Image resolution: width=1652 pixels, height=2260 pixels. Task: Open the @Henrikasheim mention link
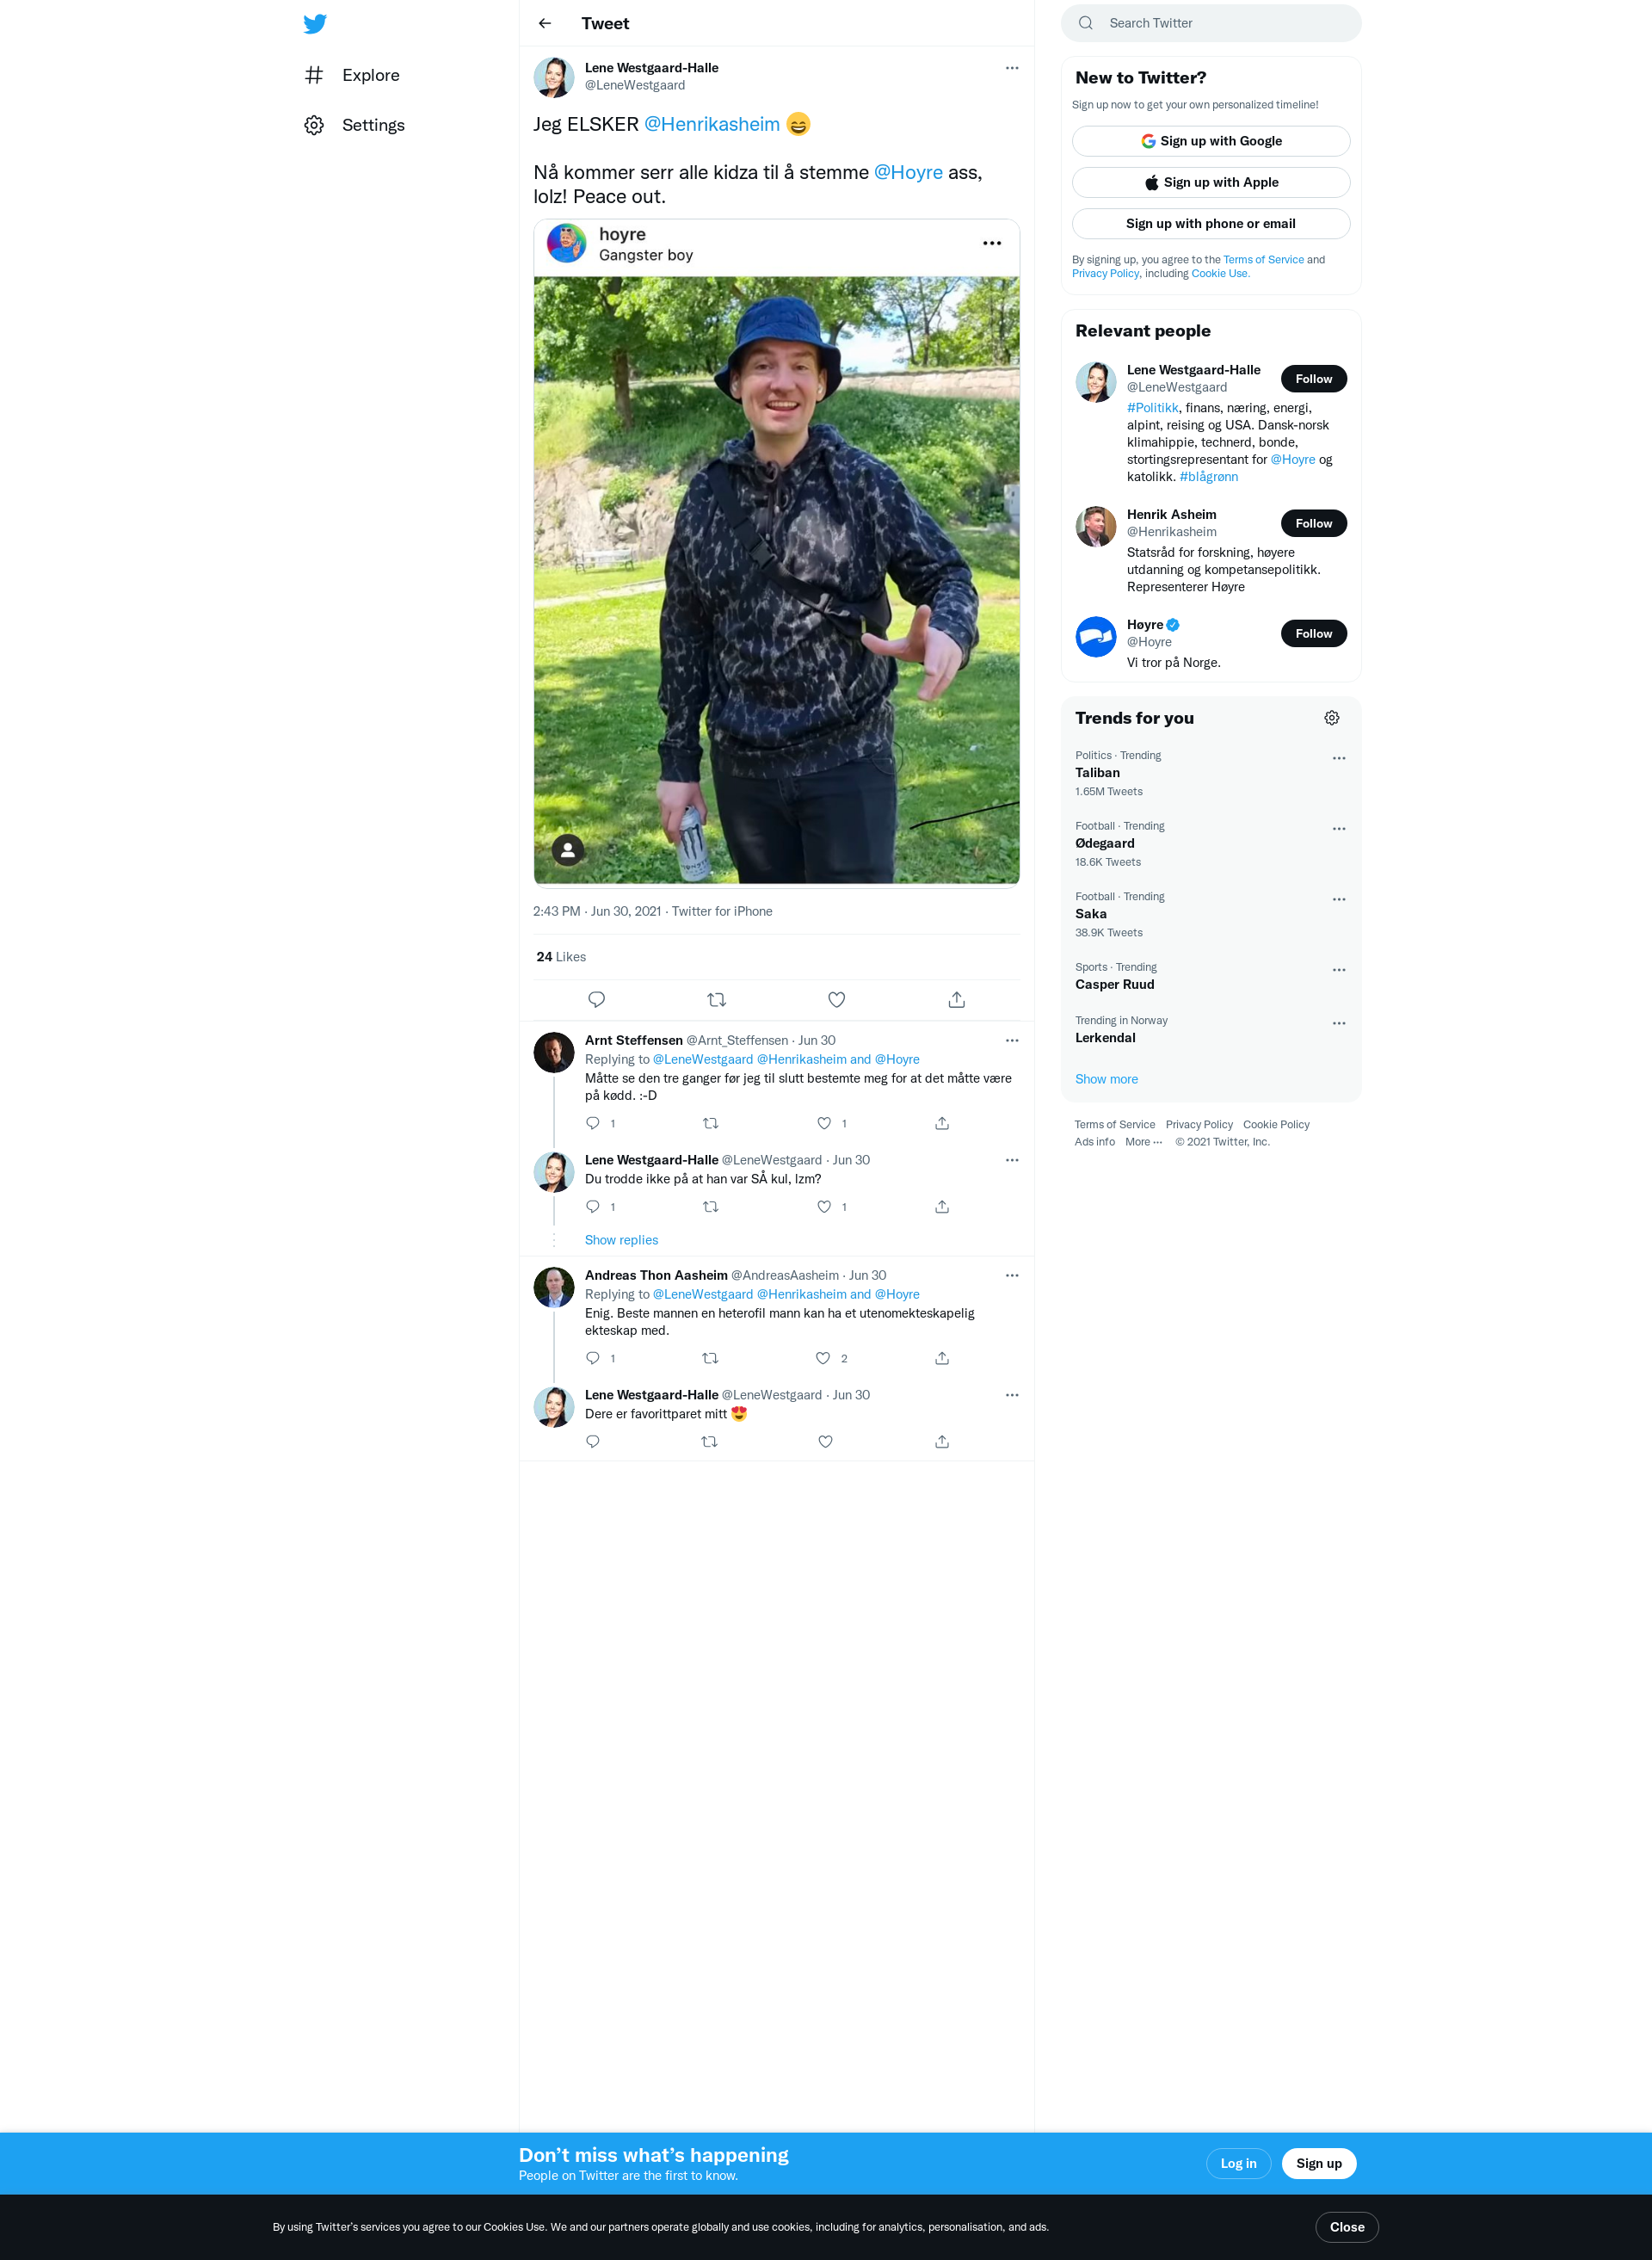click(x=712, y=124)
